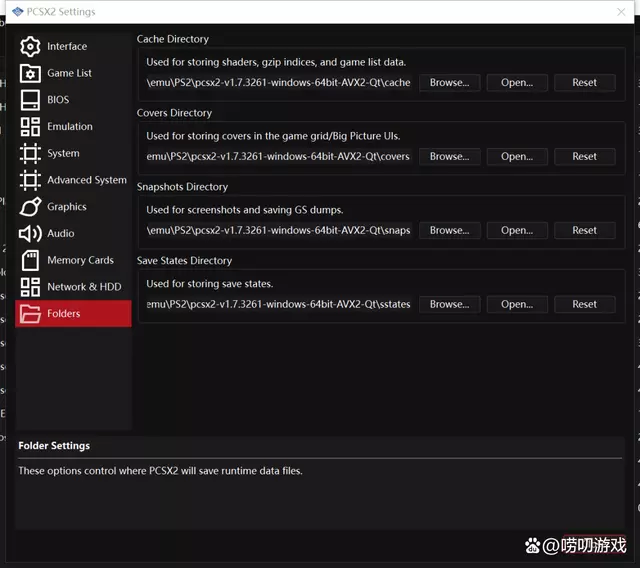Viewport: 640px width, 568px height.
Task: Click the Emulation grid icon
Action: pos(30,126)
